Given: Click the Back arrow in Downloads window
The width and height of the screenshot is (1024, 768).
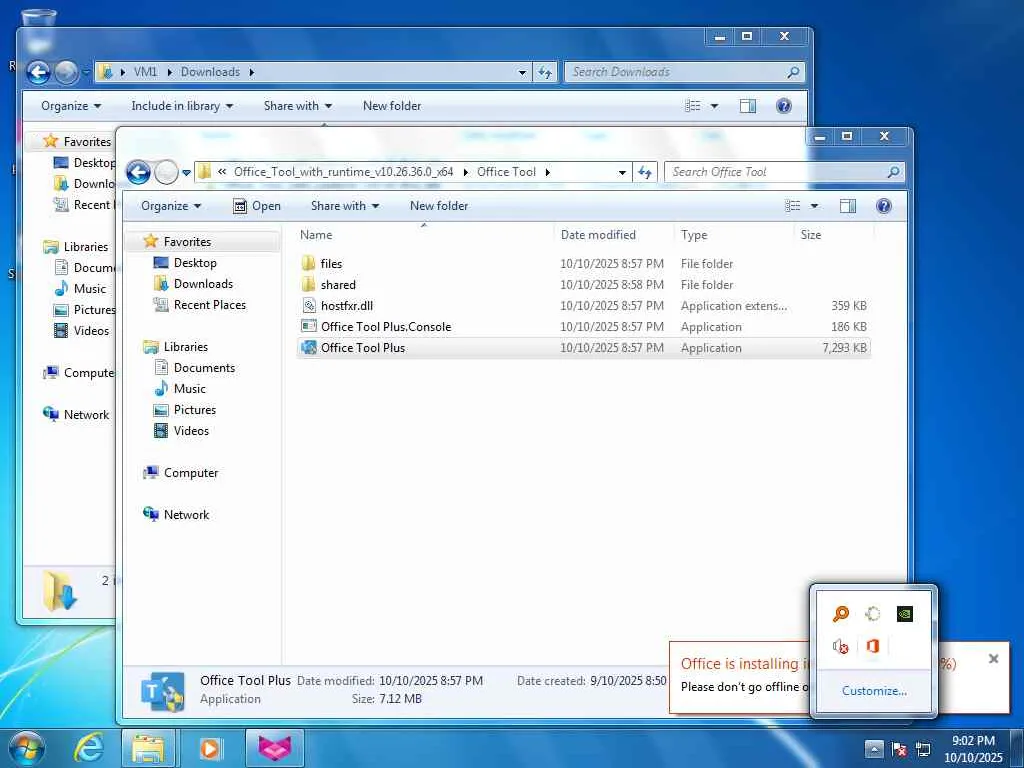Looking at the screenshot, I should point(38,72).
